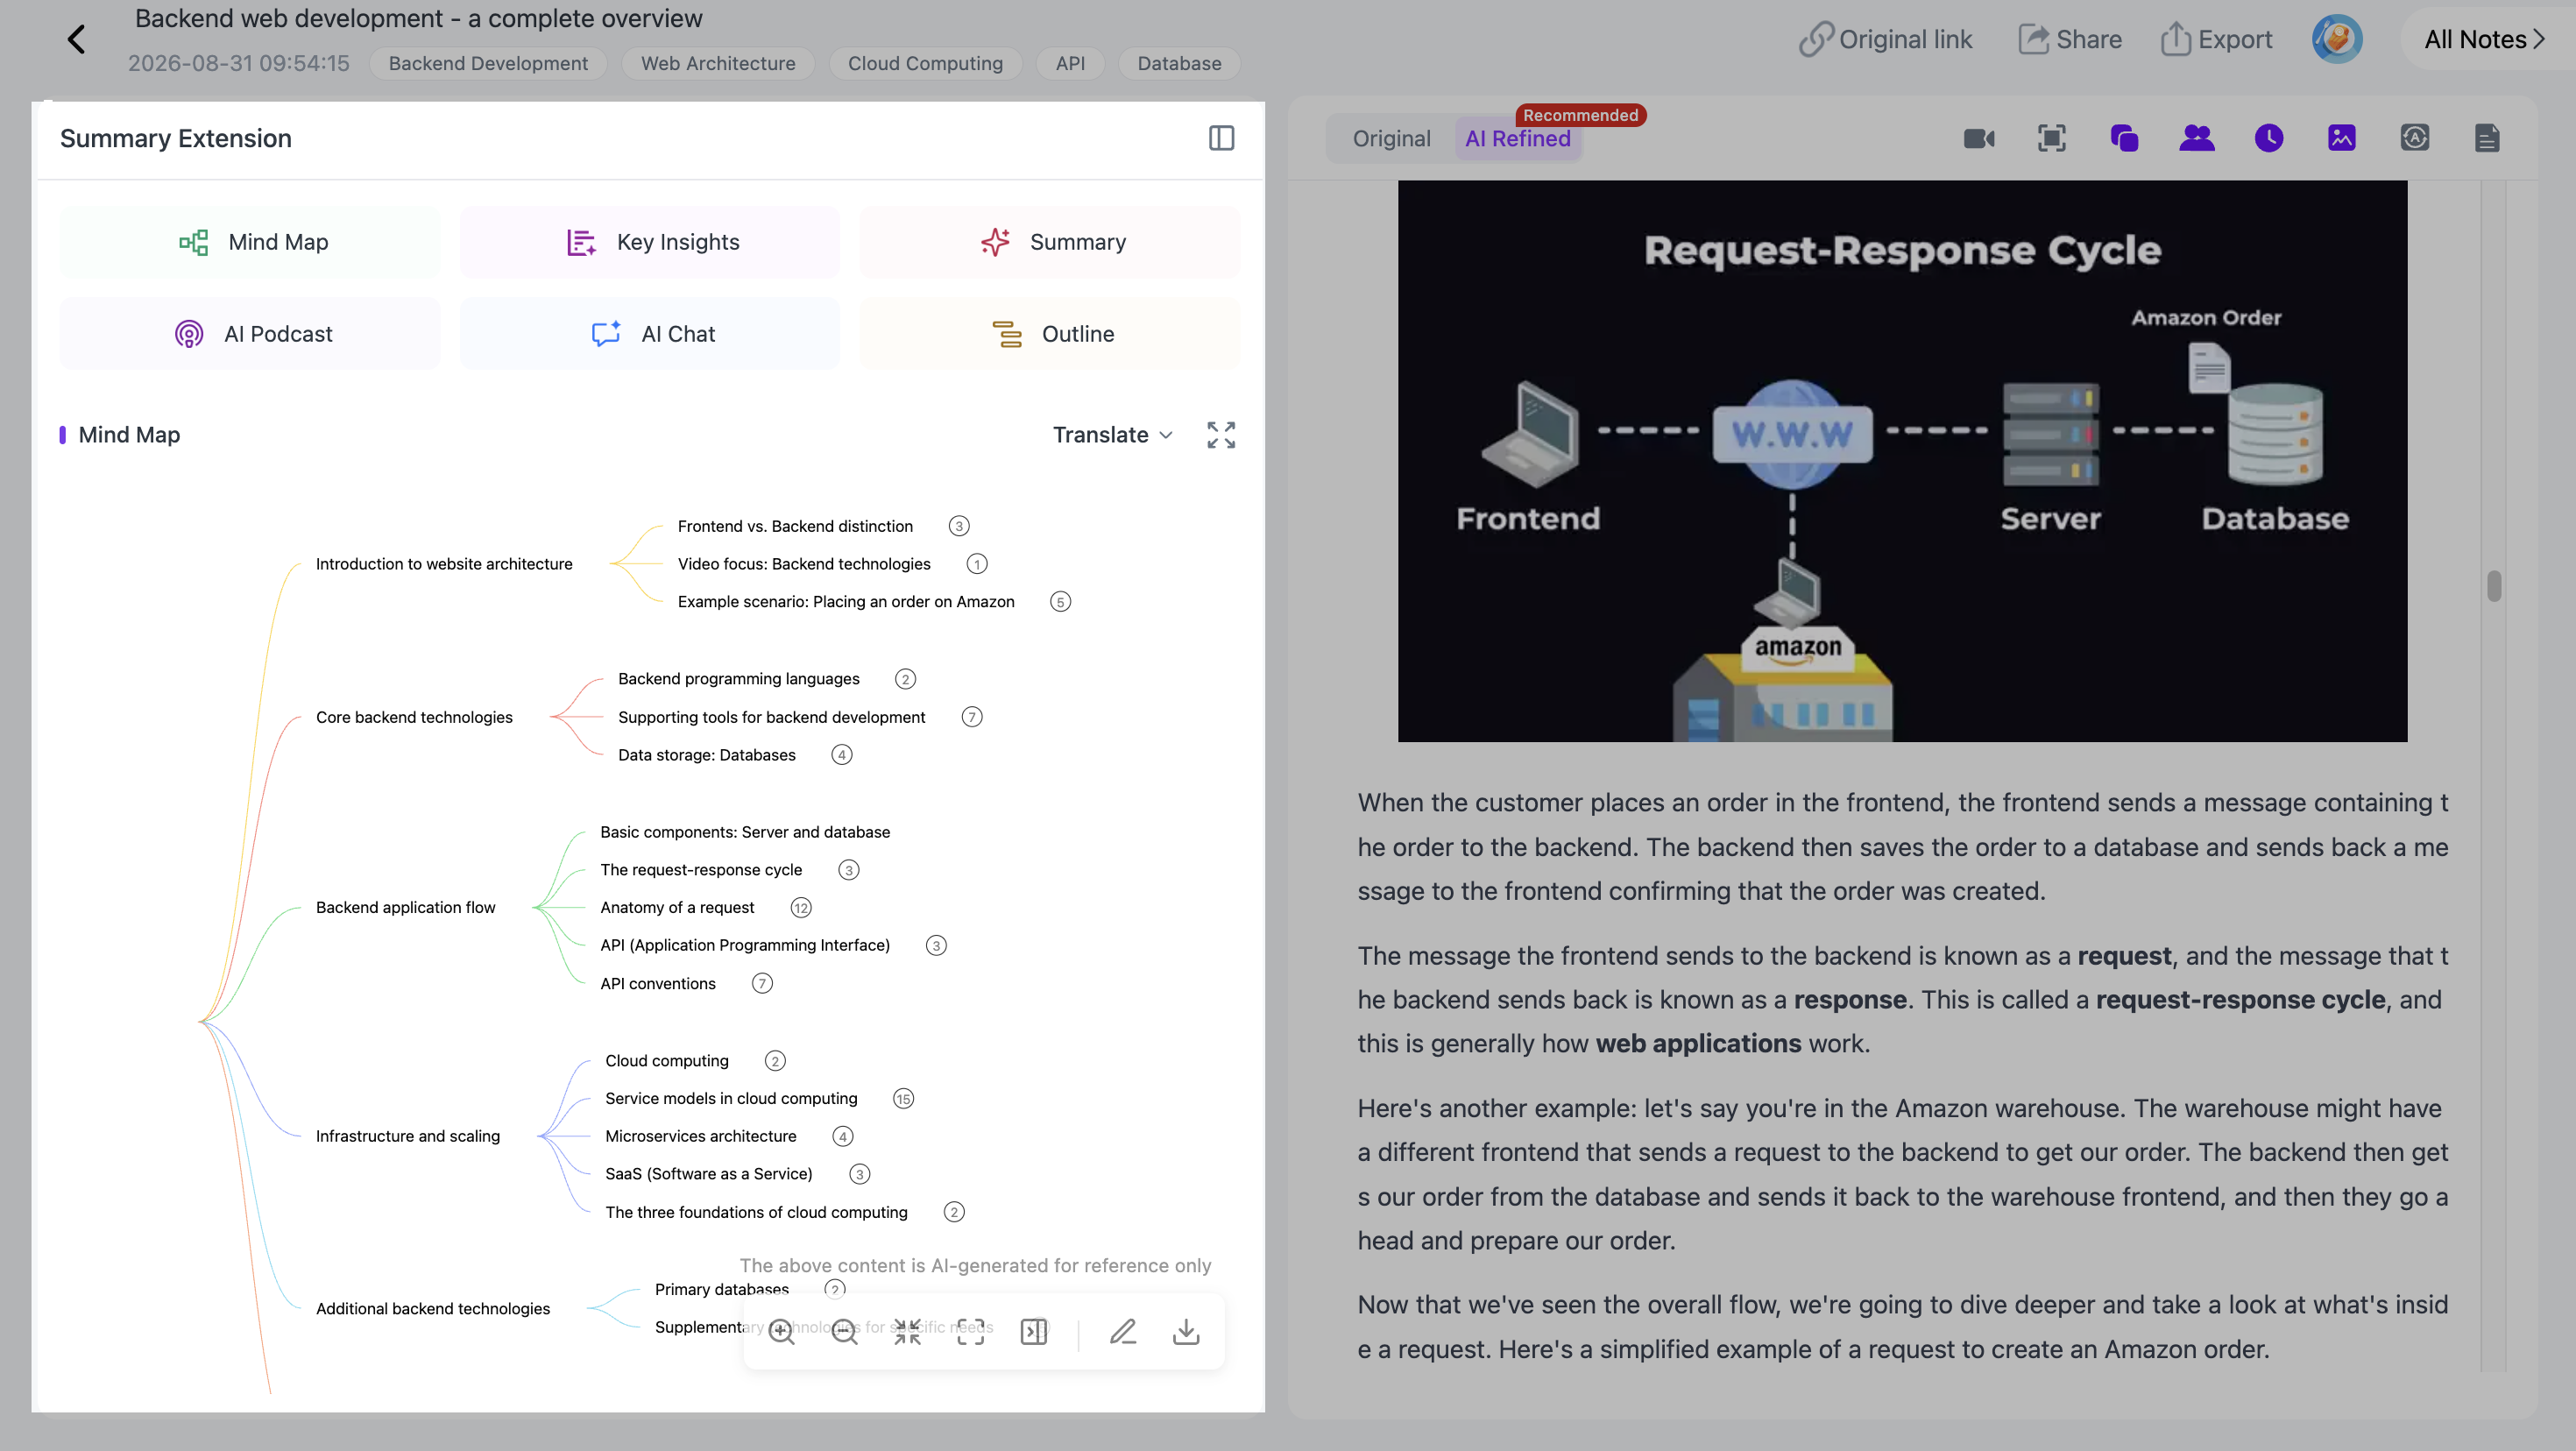
Task: Fit mind map to screen frame icon
Action: click(970, 1332)
